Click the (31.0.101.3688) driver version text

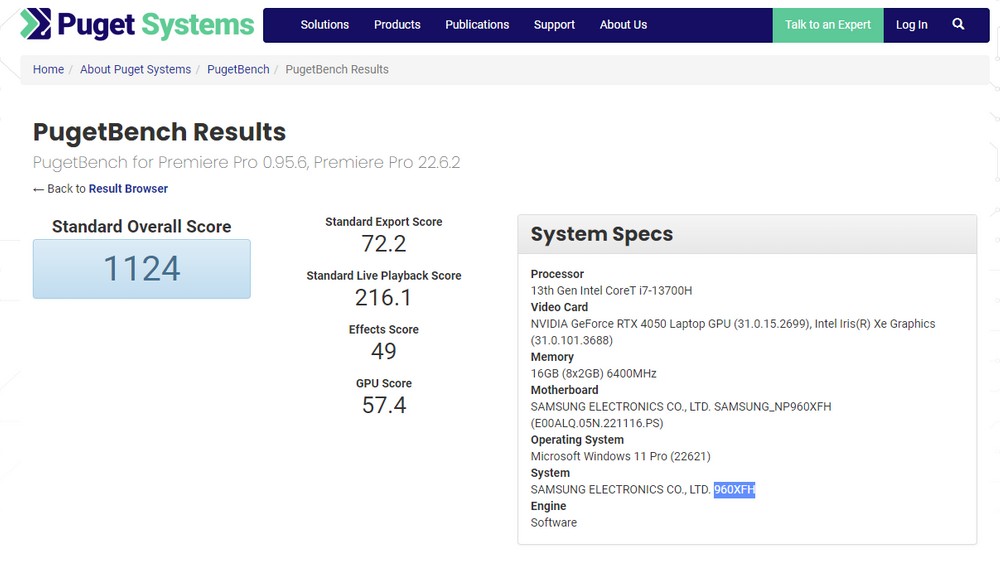[571, 340]
